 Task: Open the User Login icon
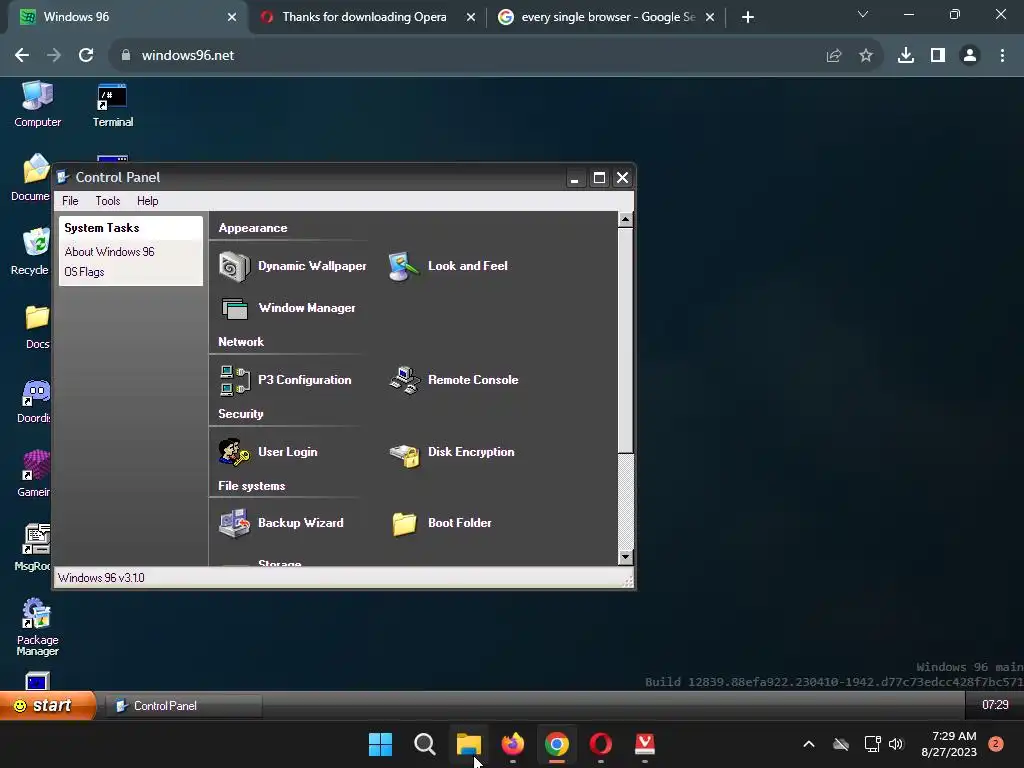tap(234, 452)
